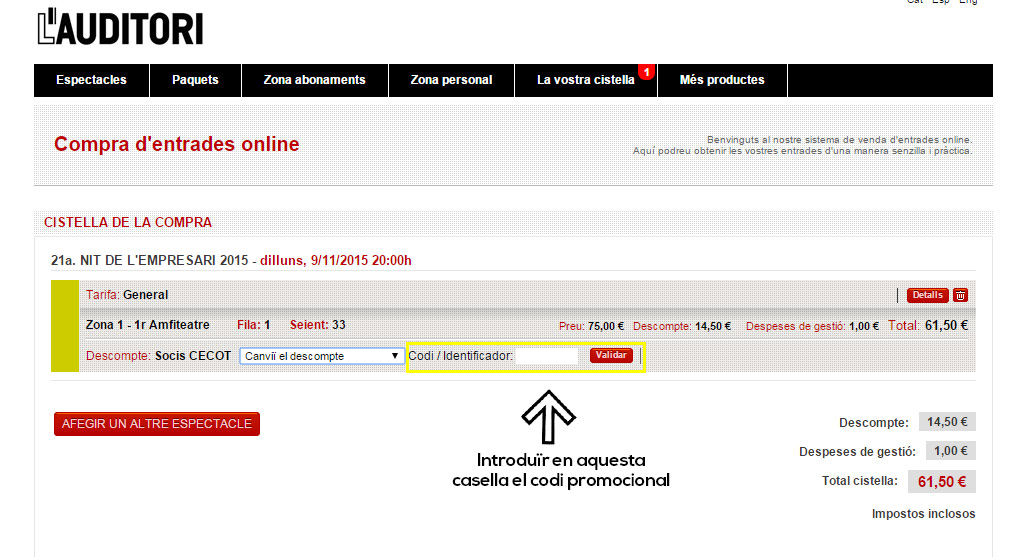Click Afegir un altre espectacle
This screenshot has width=1017, height=557.
(x=157, y=424)
